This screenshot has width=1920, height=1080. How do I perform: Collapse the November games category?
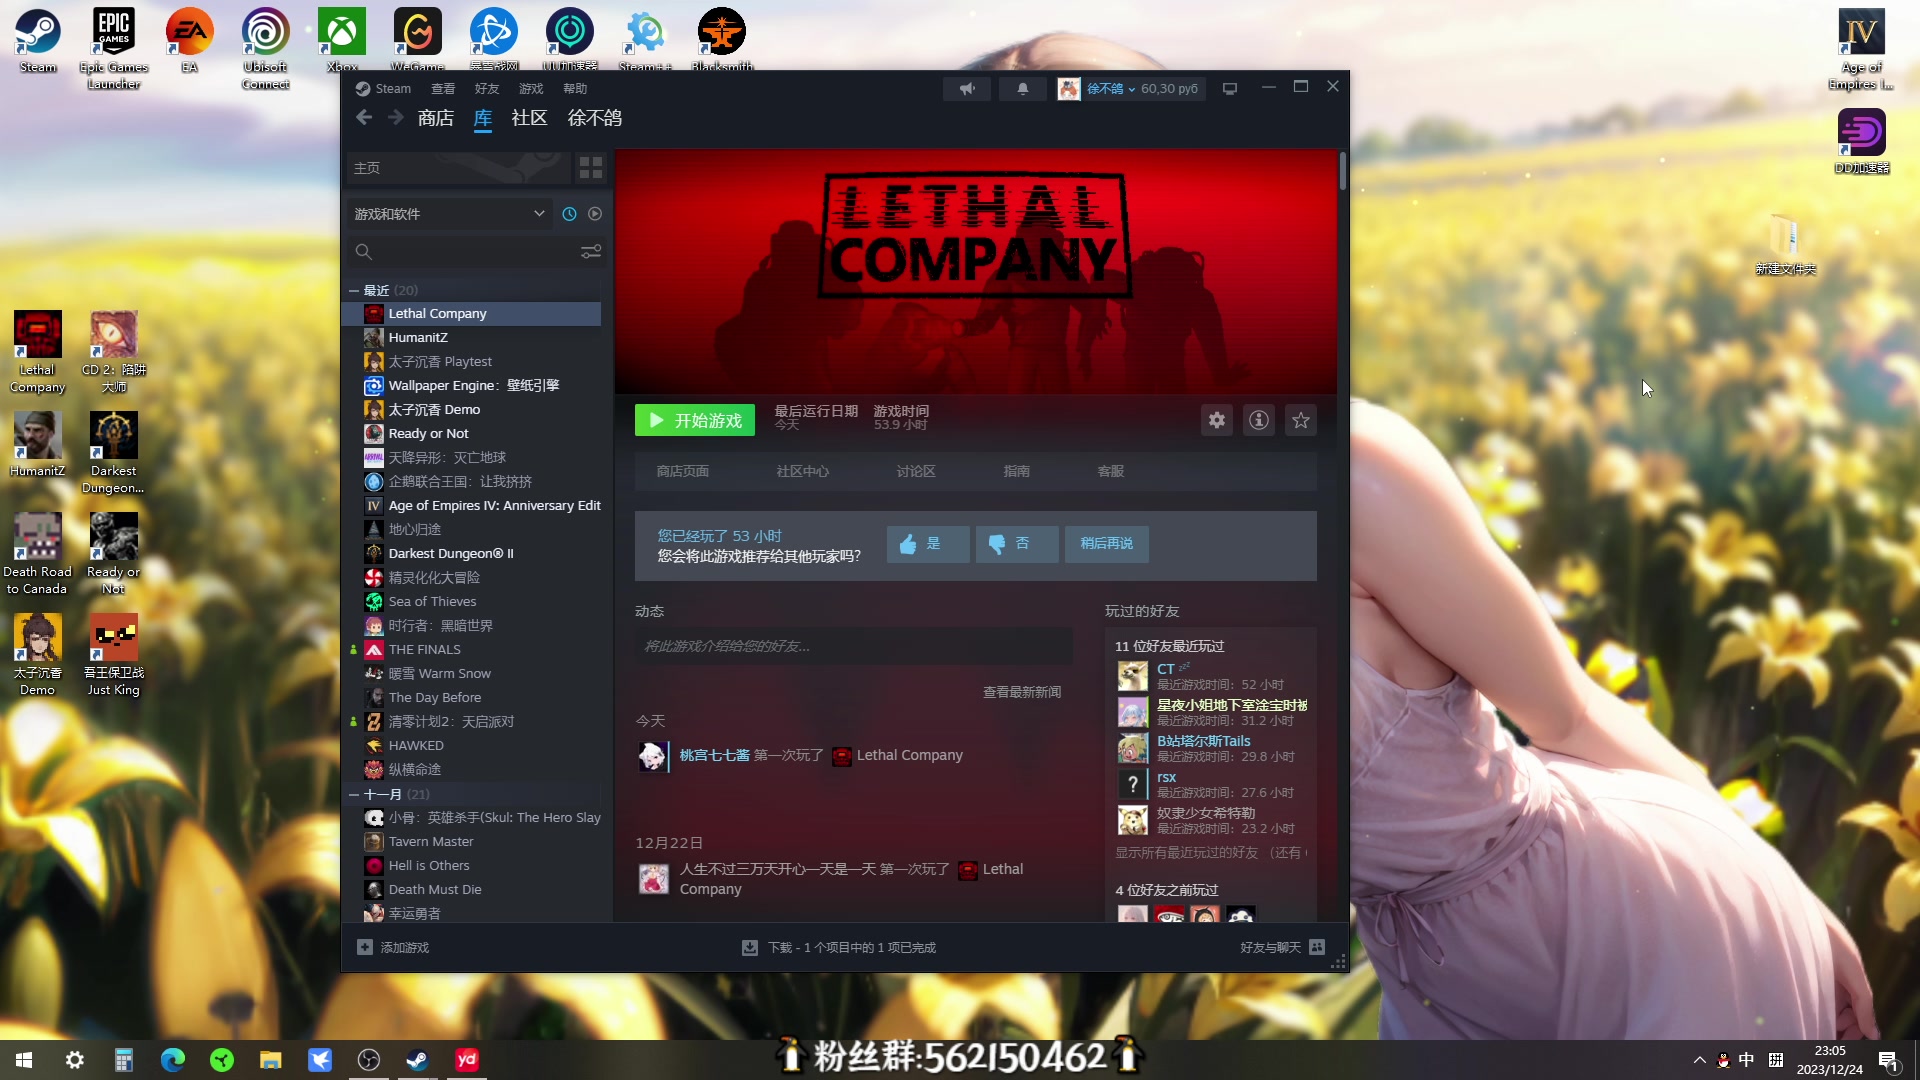tap(354, 794)
